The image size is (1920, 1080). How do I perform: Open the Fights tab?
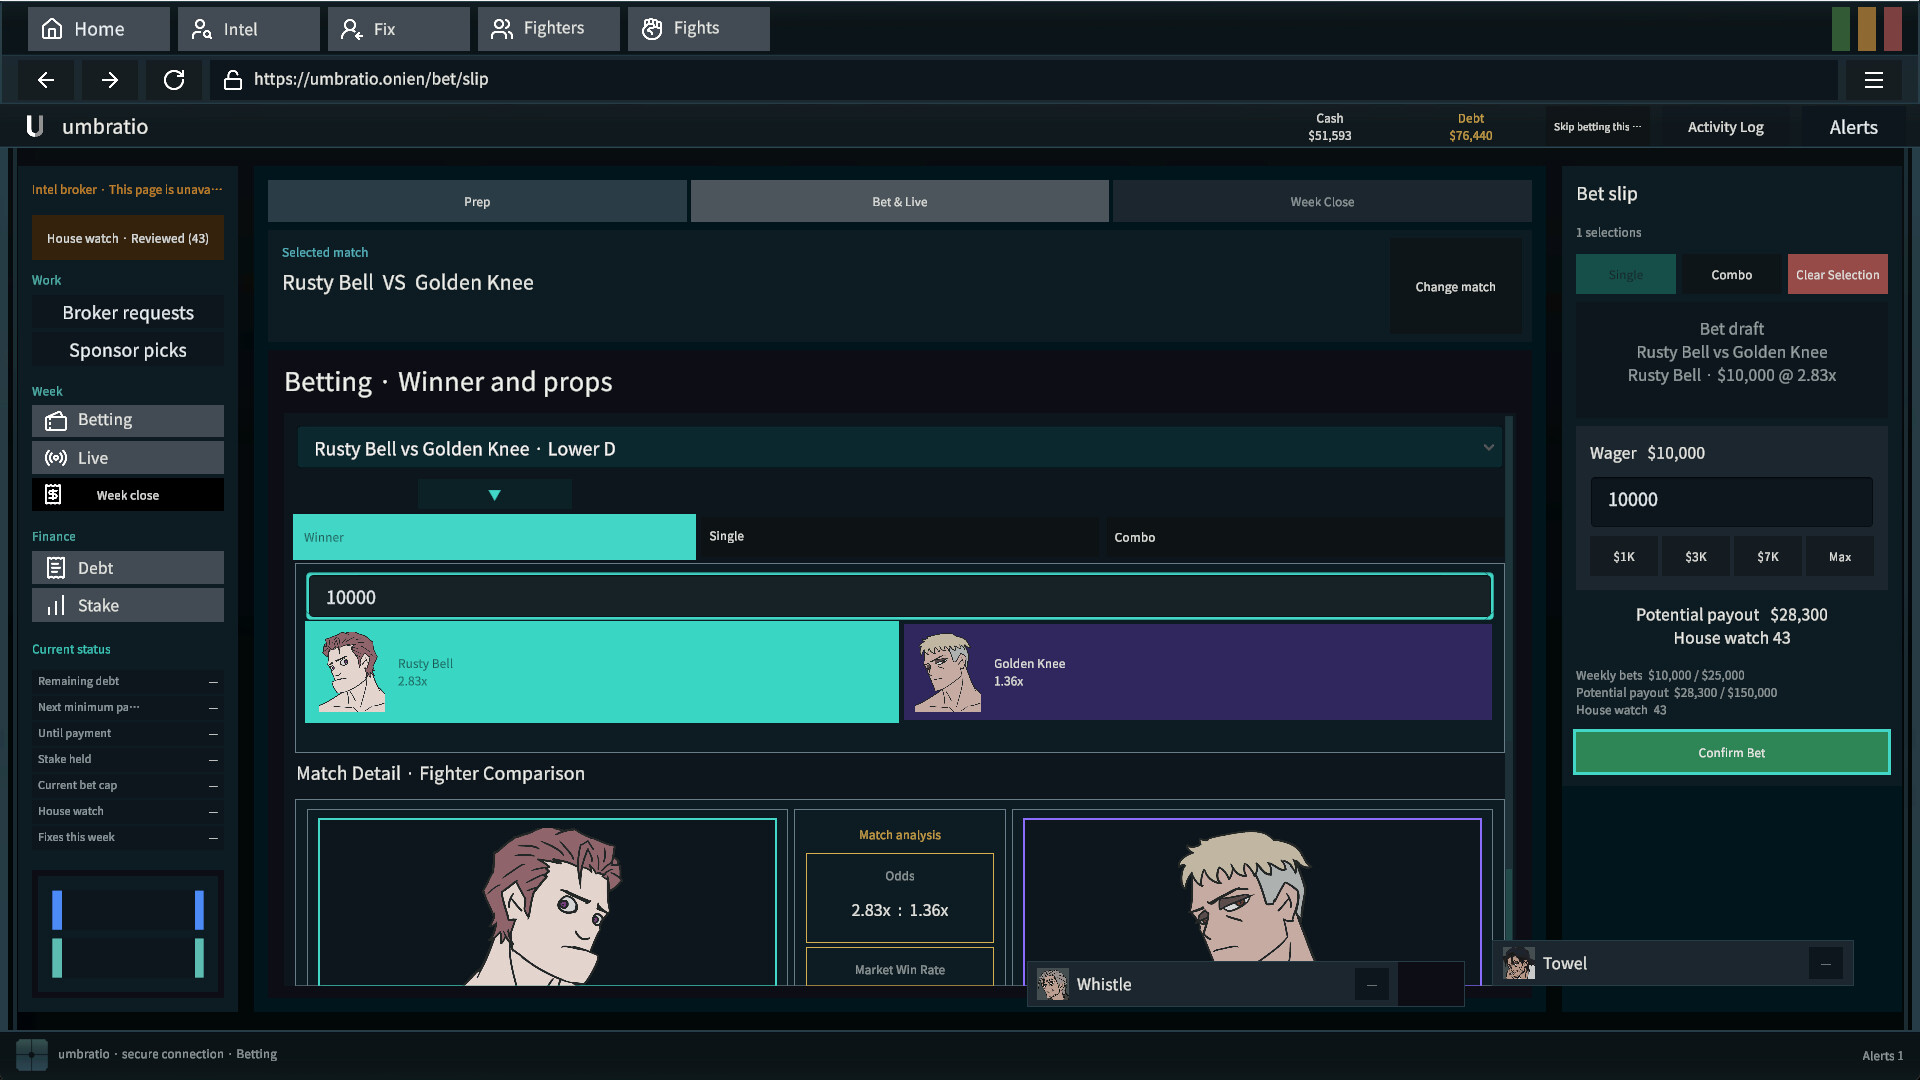[699, 29]
